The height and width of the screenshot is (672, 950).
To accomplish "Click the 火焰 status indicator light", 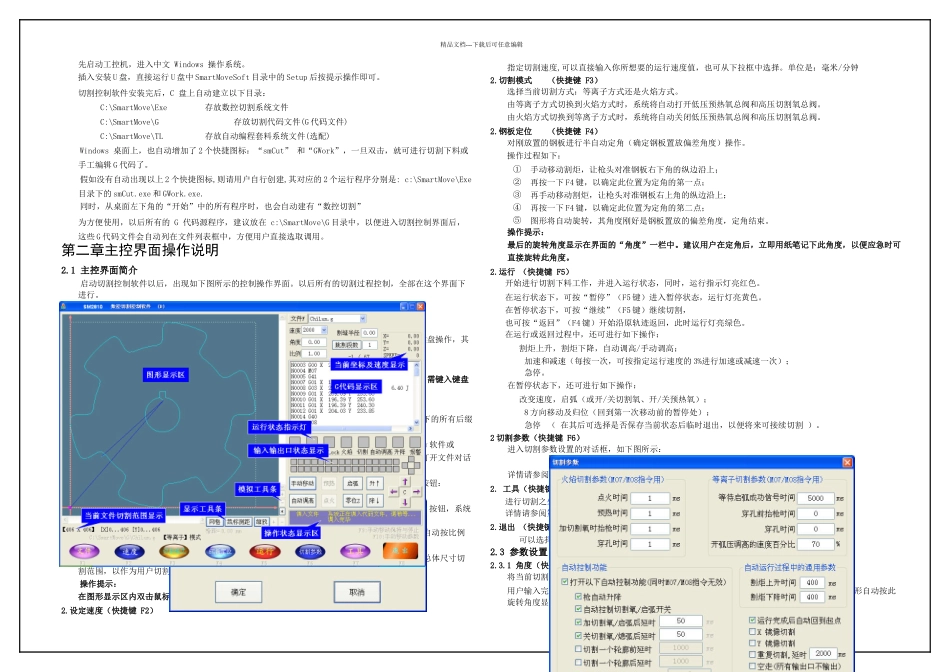I will tap(347, 442).
